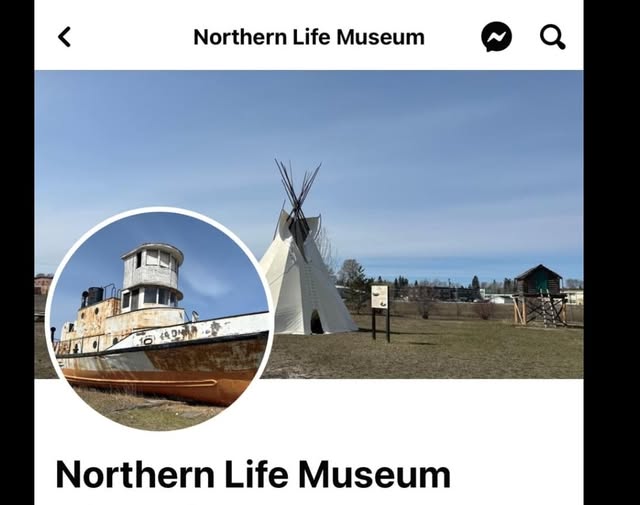Go back using the left chevron arrow
The image size is (640, 505).
pyautogui.click(x=64, y=37)
